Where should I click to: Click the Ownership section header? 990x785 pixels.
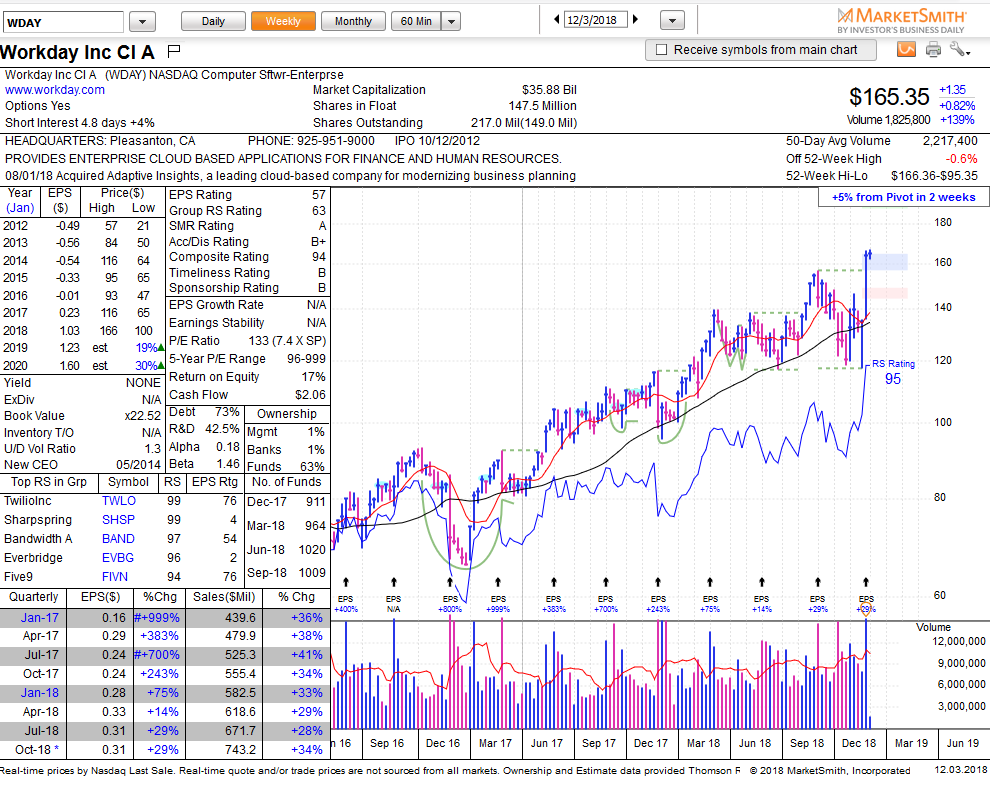point(287,414)
